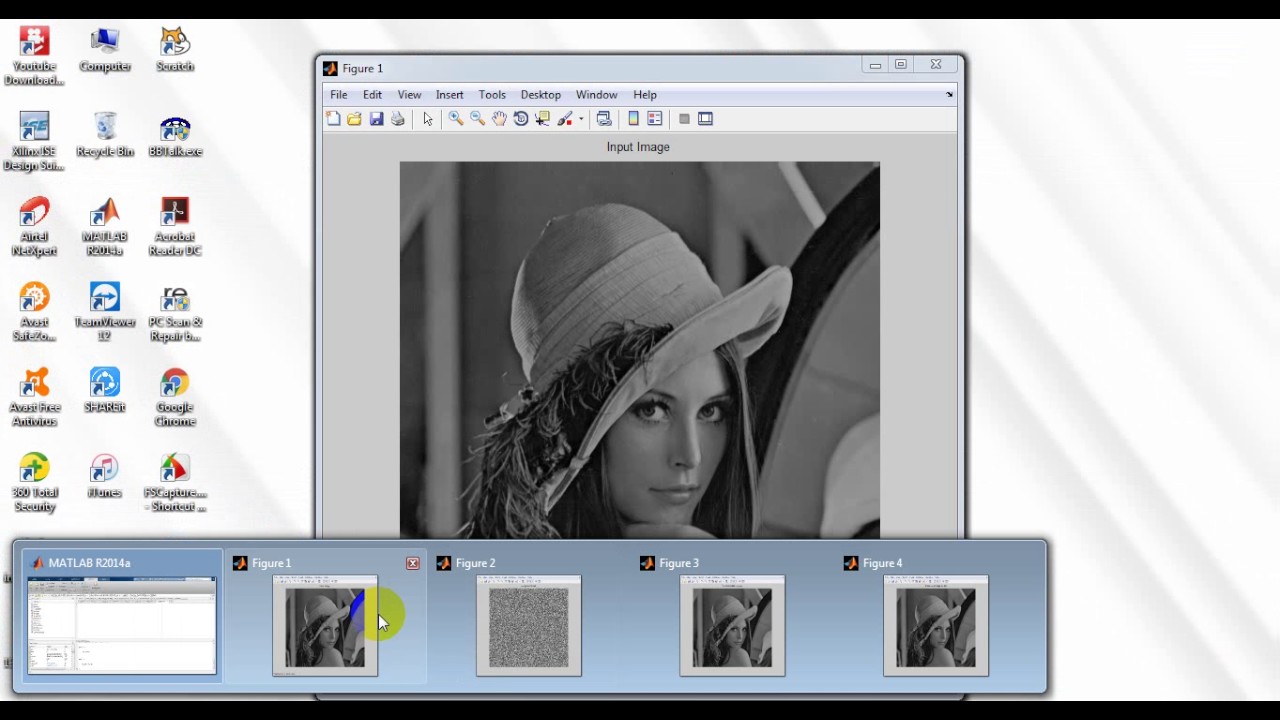Close the Figure 1 taskbar preview
Screen dimensions: 1280x720
pos(413,564)
